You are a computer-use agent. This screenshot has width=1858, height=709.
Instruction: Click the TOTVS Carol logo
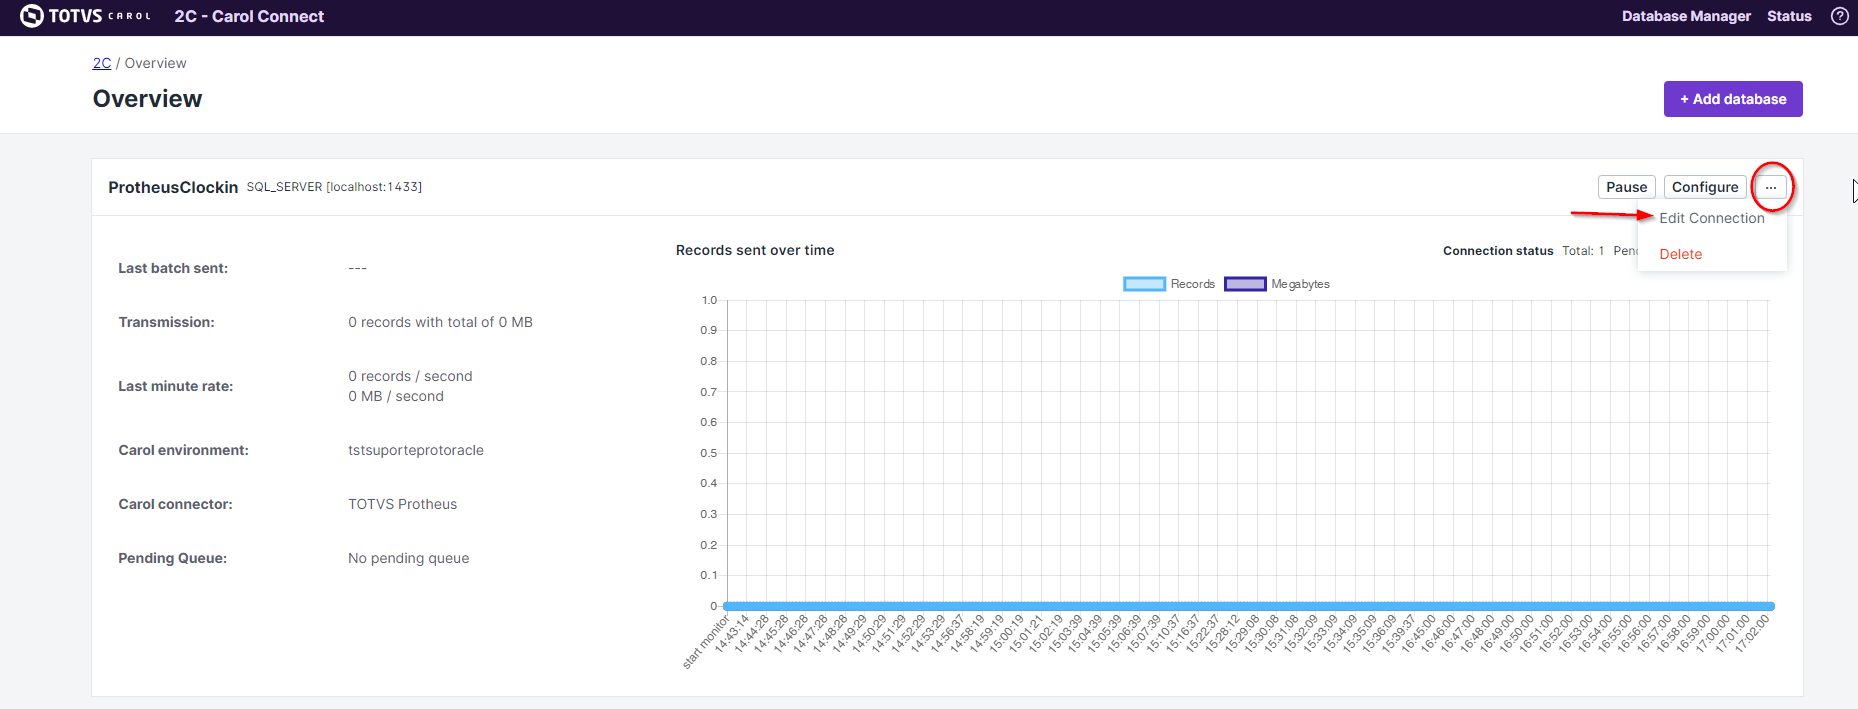point(85,16)
